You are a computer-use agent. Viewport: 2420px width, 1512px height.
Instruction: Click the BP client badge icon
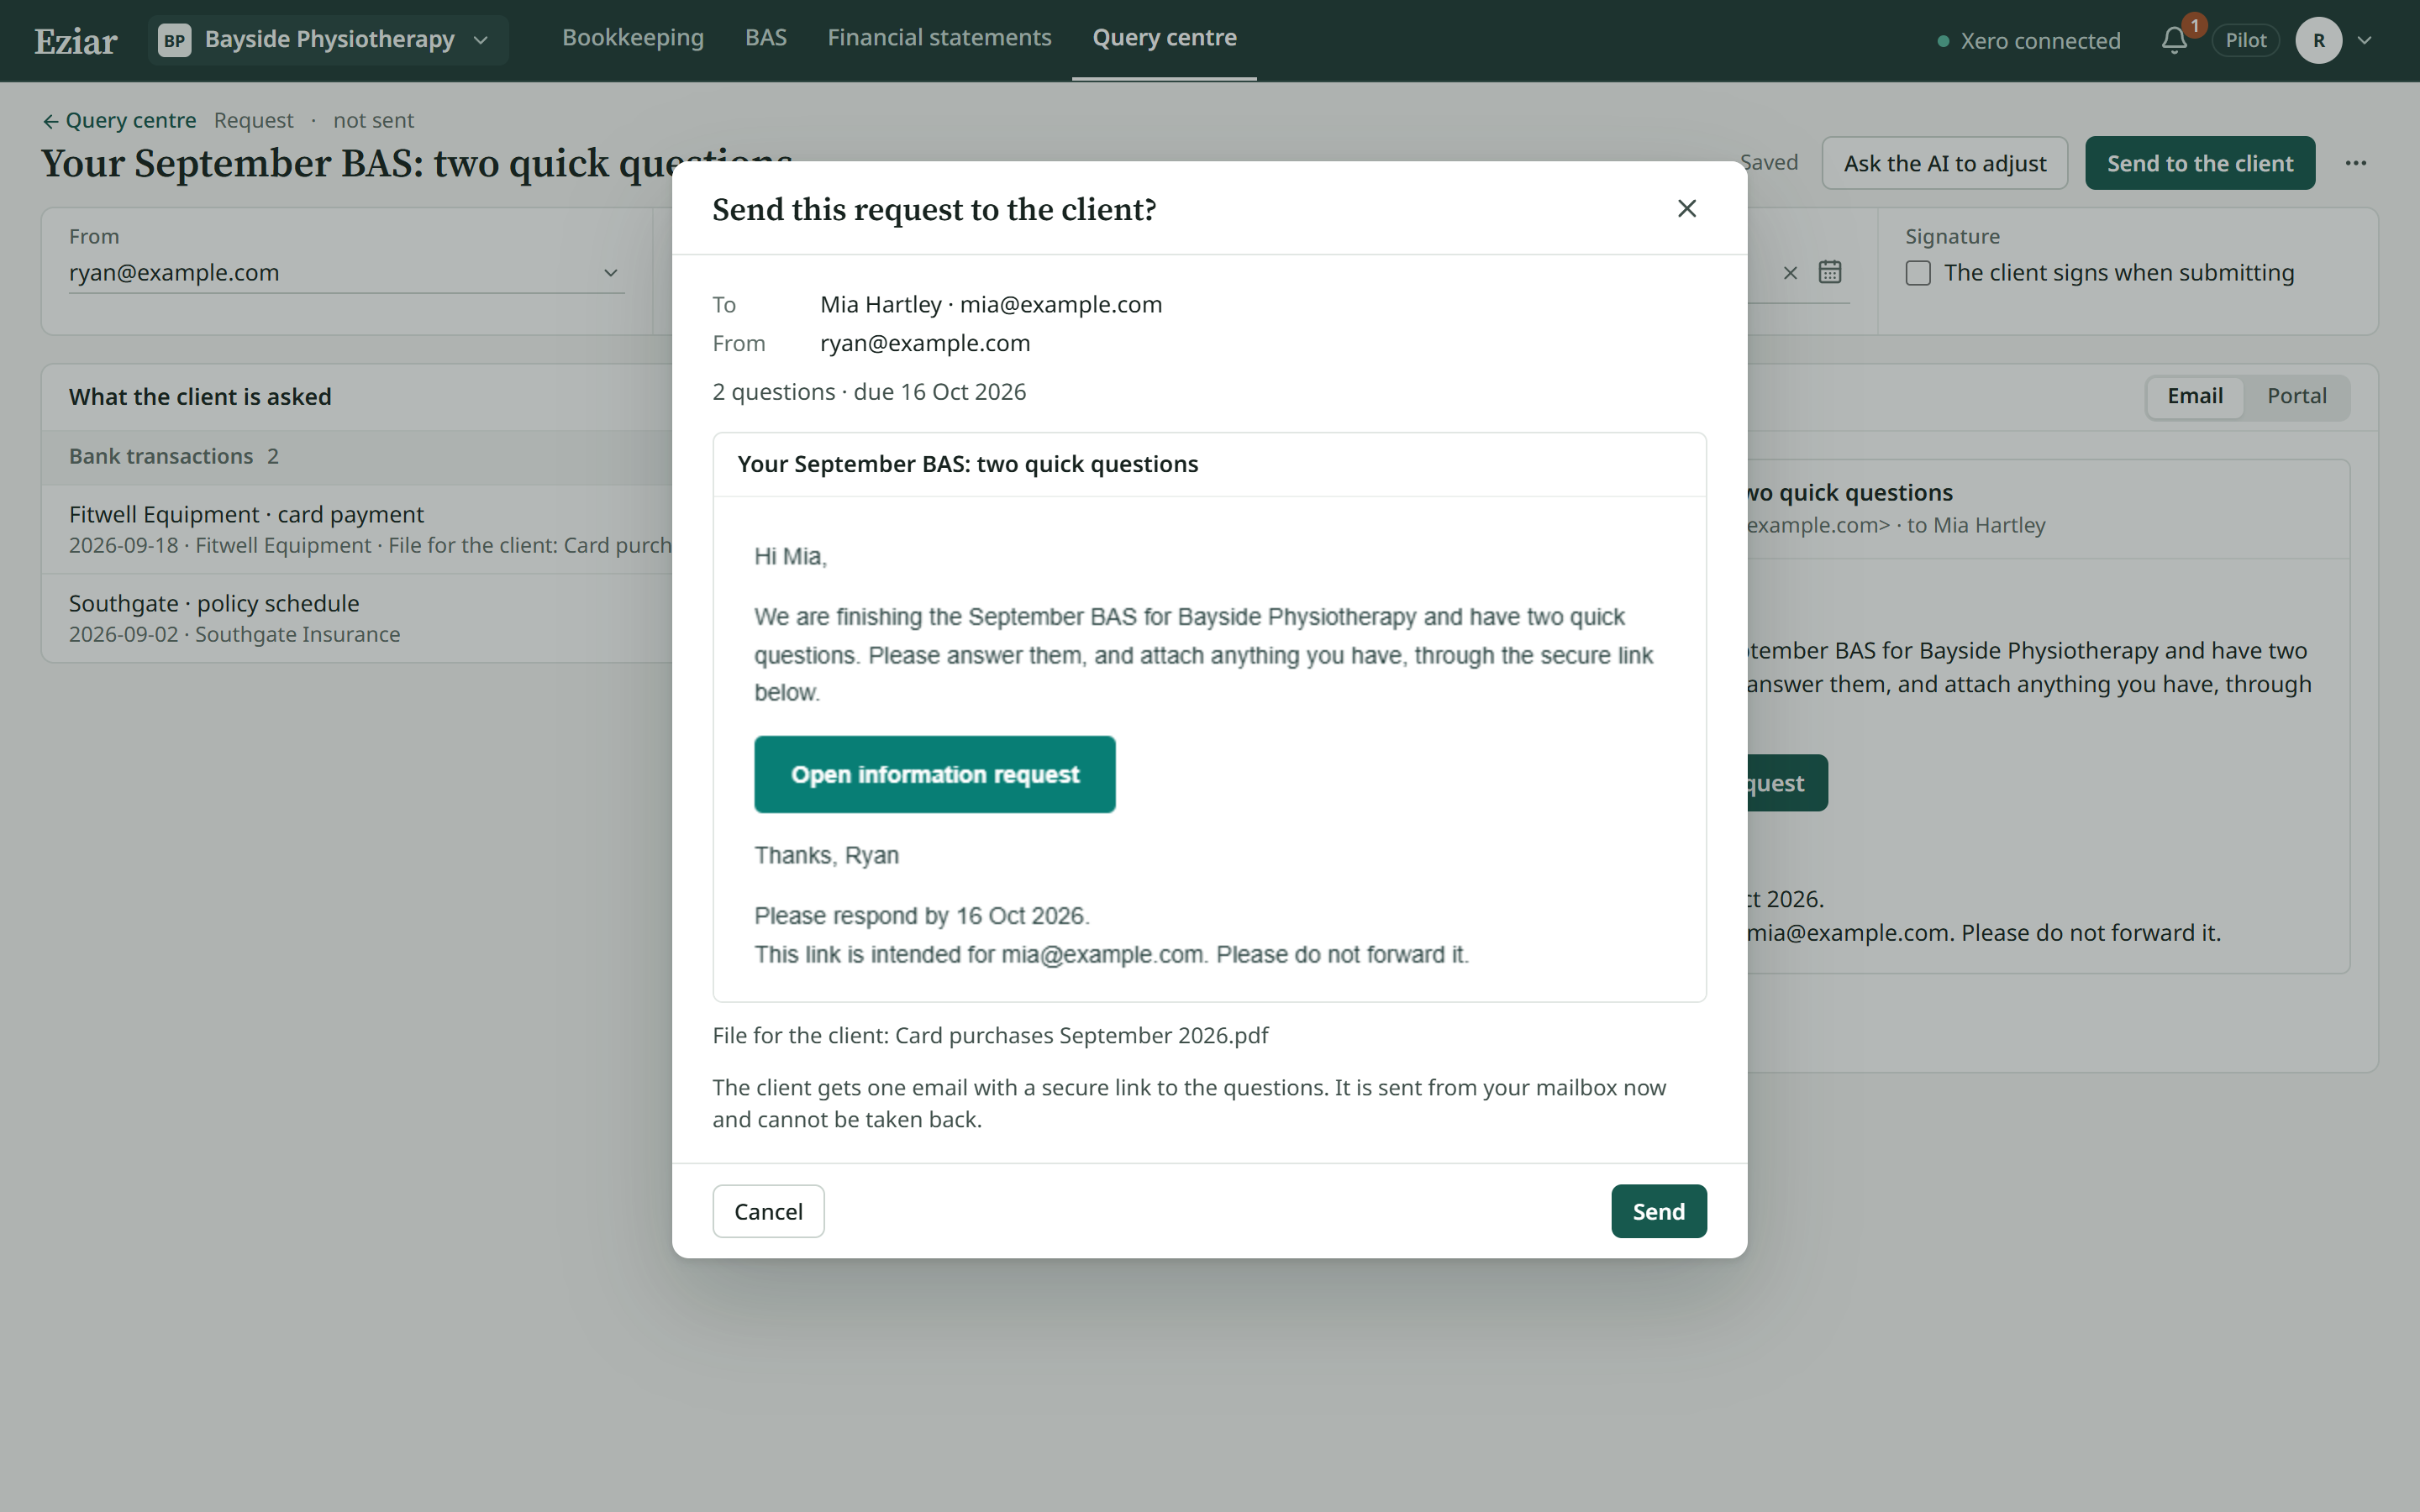(174, 40)
